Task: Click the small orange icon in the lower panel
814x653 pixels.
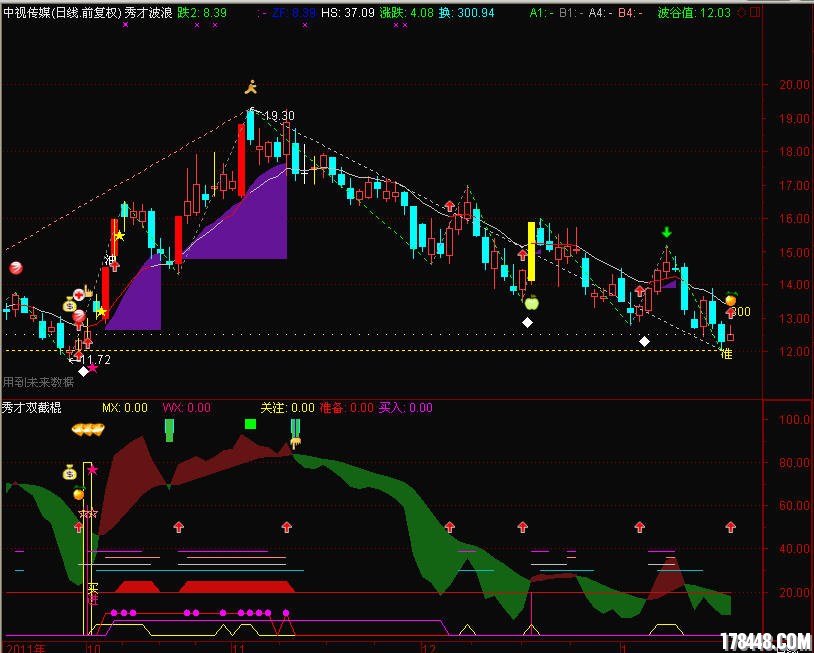Action: [x=79, y=493]
